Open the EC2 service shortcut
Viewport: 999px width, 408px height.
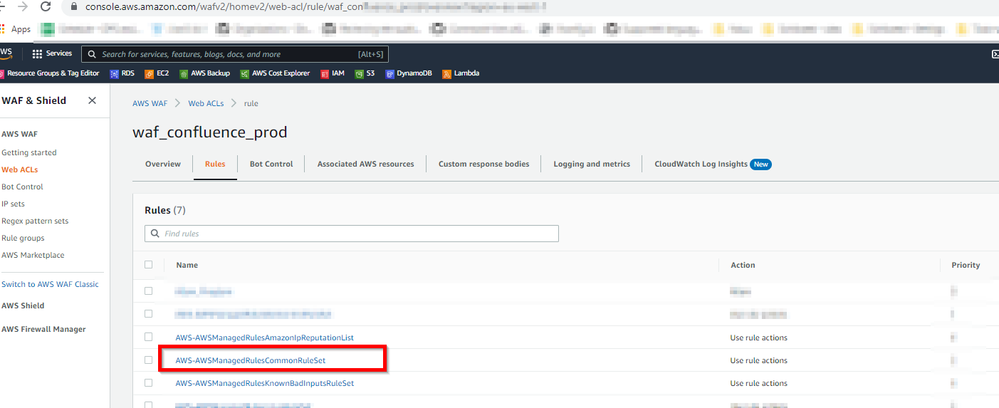157,74
